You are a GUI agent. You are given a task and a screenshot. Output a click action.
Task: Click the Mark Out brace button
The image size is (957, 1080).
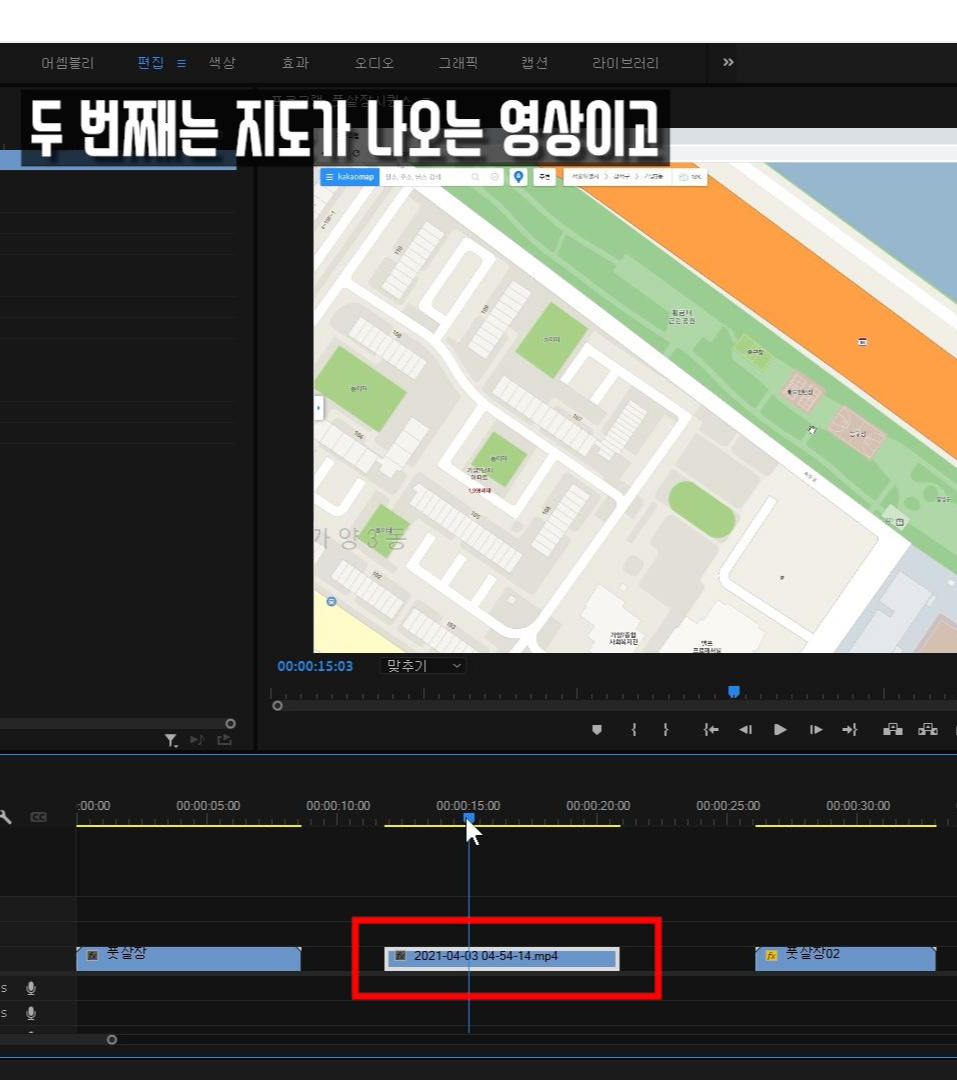click(666, 729)
